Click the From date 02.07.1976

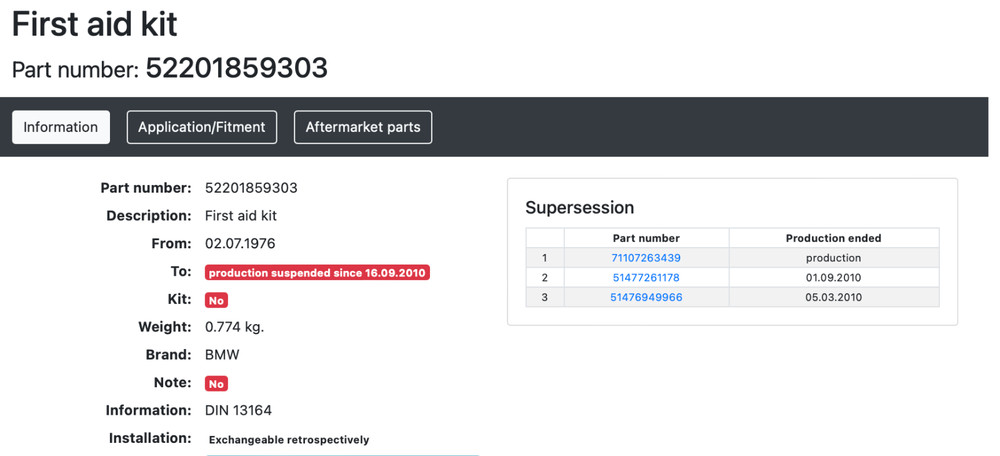(240, 243)
